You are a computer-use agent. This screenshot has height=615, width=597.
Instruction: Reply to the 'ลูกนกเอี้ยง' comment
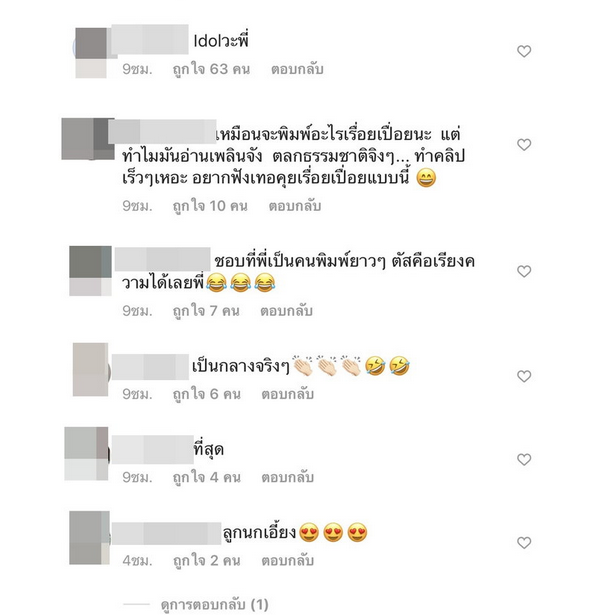pyautogui.click(x=288, y=560)
